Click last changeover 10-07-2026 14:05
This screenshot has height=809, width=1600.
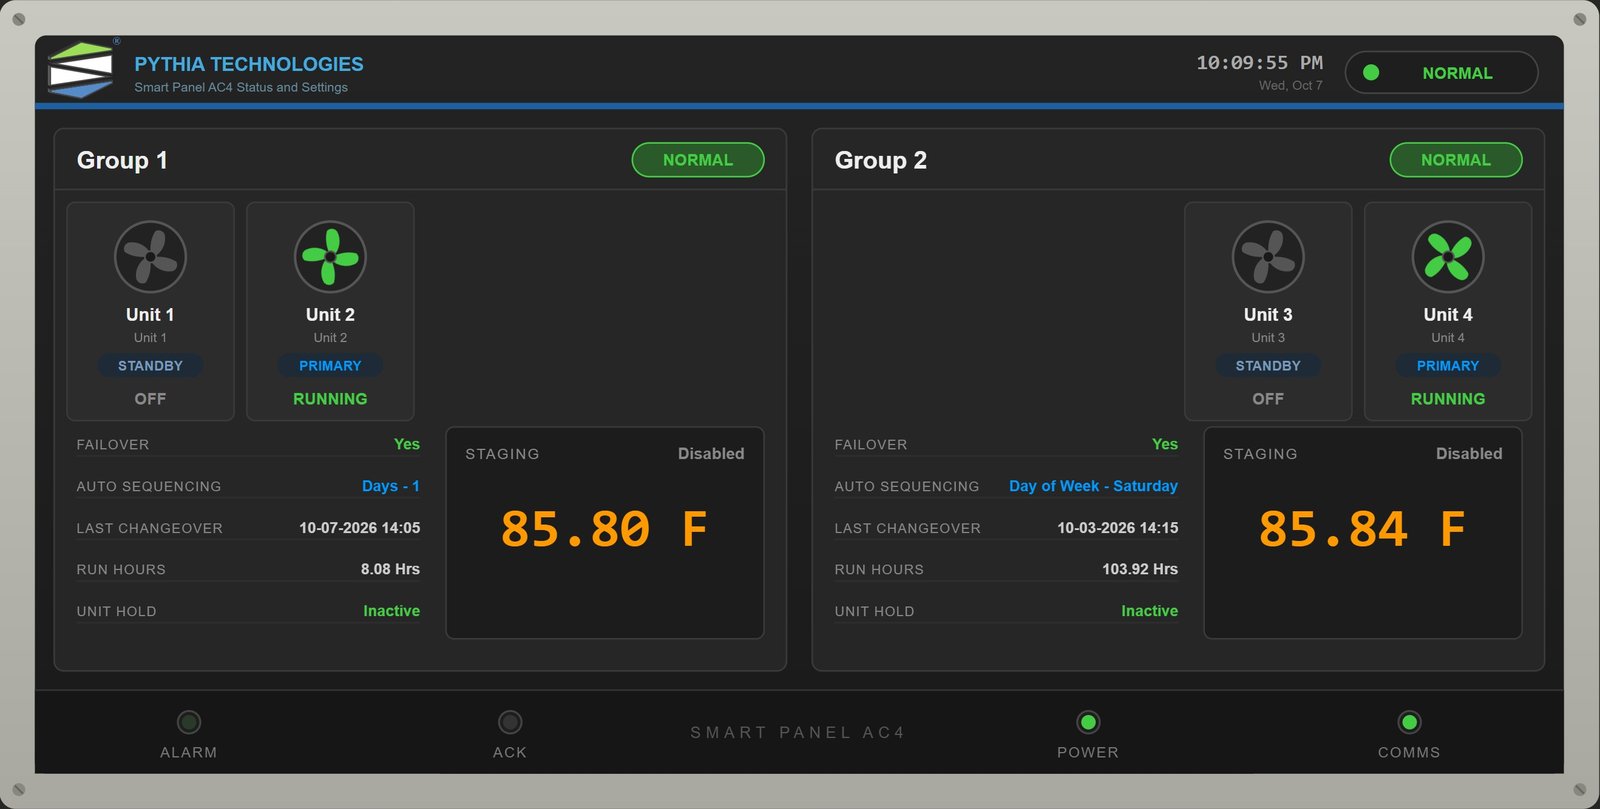pyautogui.click(x=360, y=528)
